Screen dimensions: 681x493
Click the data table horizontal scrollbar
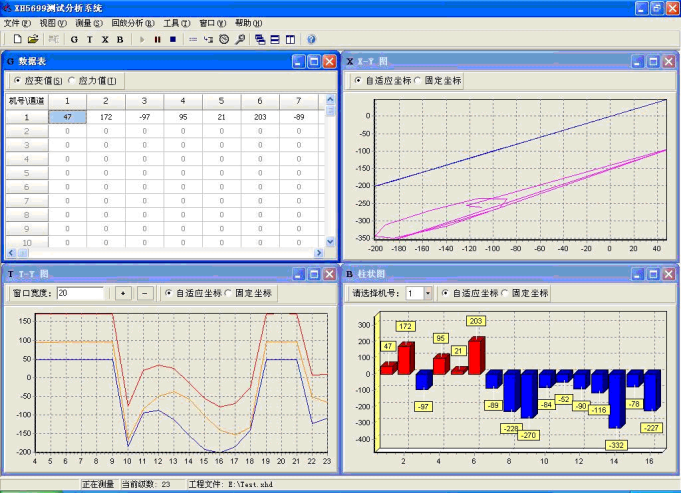(160, 253)
